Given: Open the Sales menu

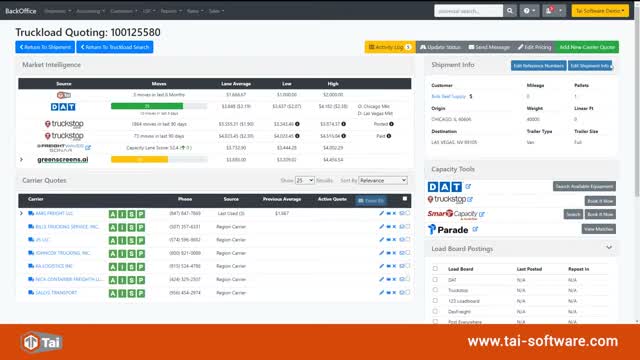Looking at the screenshot, I should click(x=216, y=11).
